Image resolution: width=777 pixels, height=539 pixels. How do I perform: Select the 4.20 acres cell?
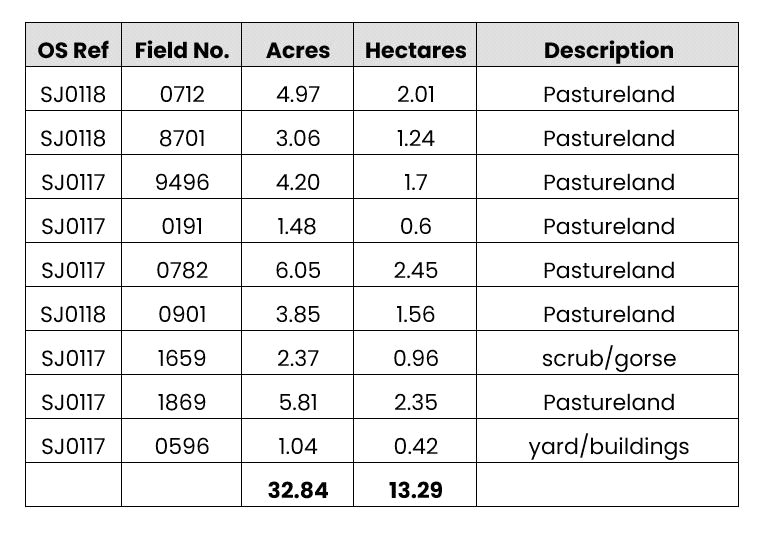coord(298,183)
